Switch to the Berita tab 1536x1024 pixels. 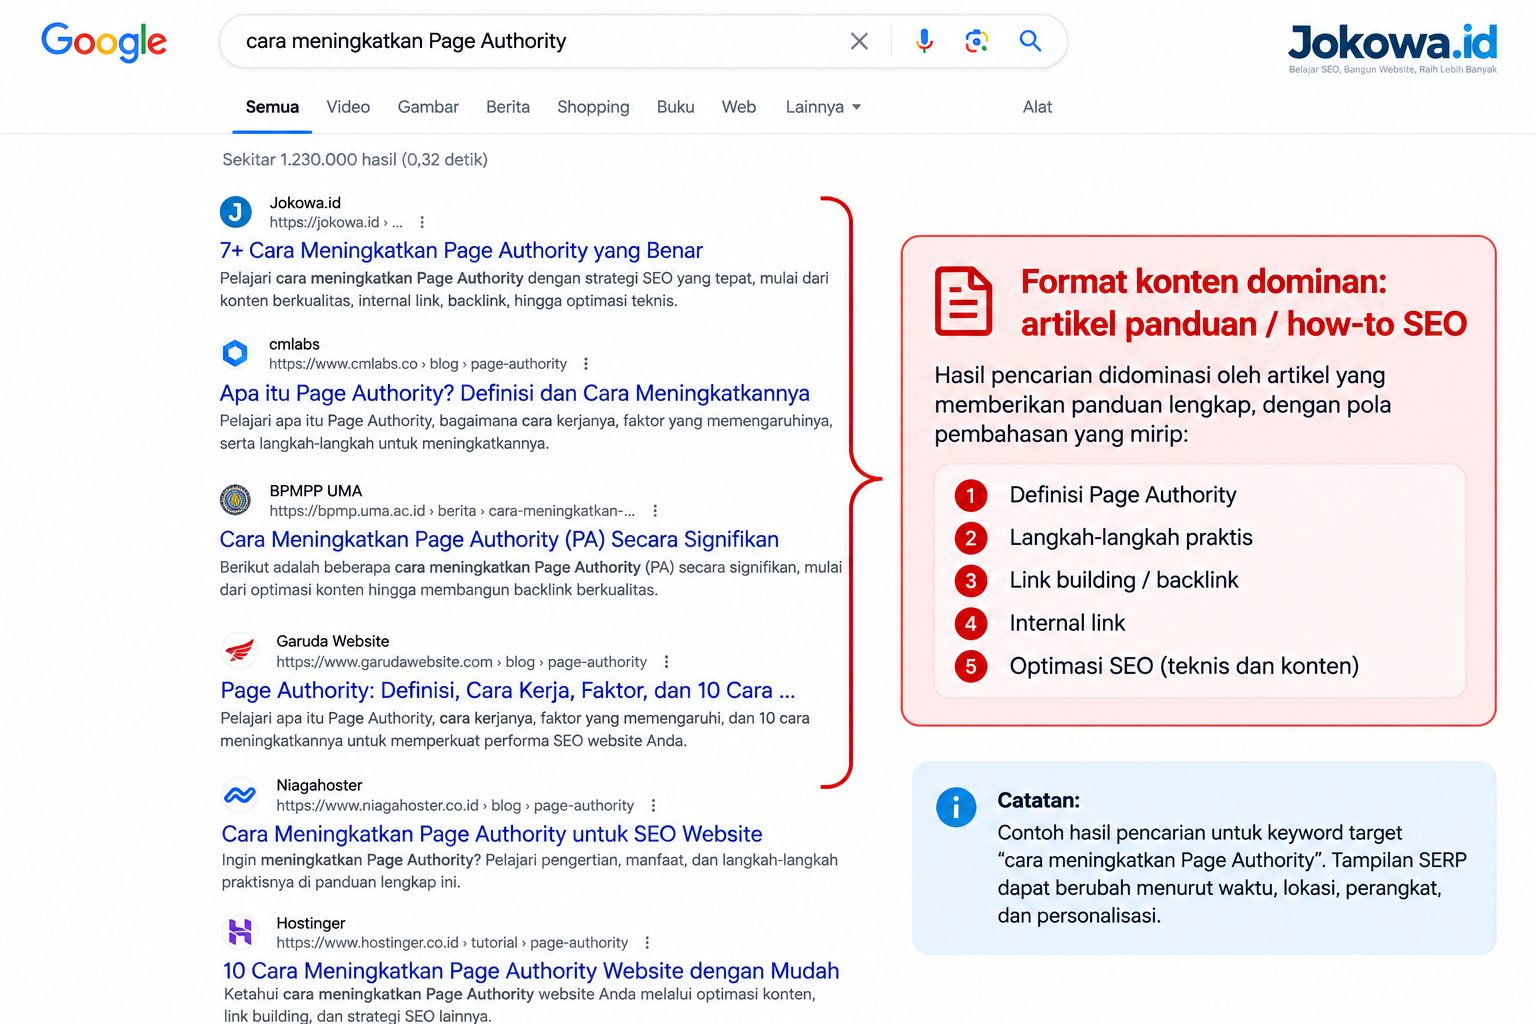pyautogui.click(x=508, y=107)
